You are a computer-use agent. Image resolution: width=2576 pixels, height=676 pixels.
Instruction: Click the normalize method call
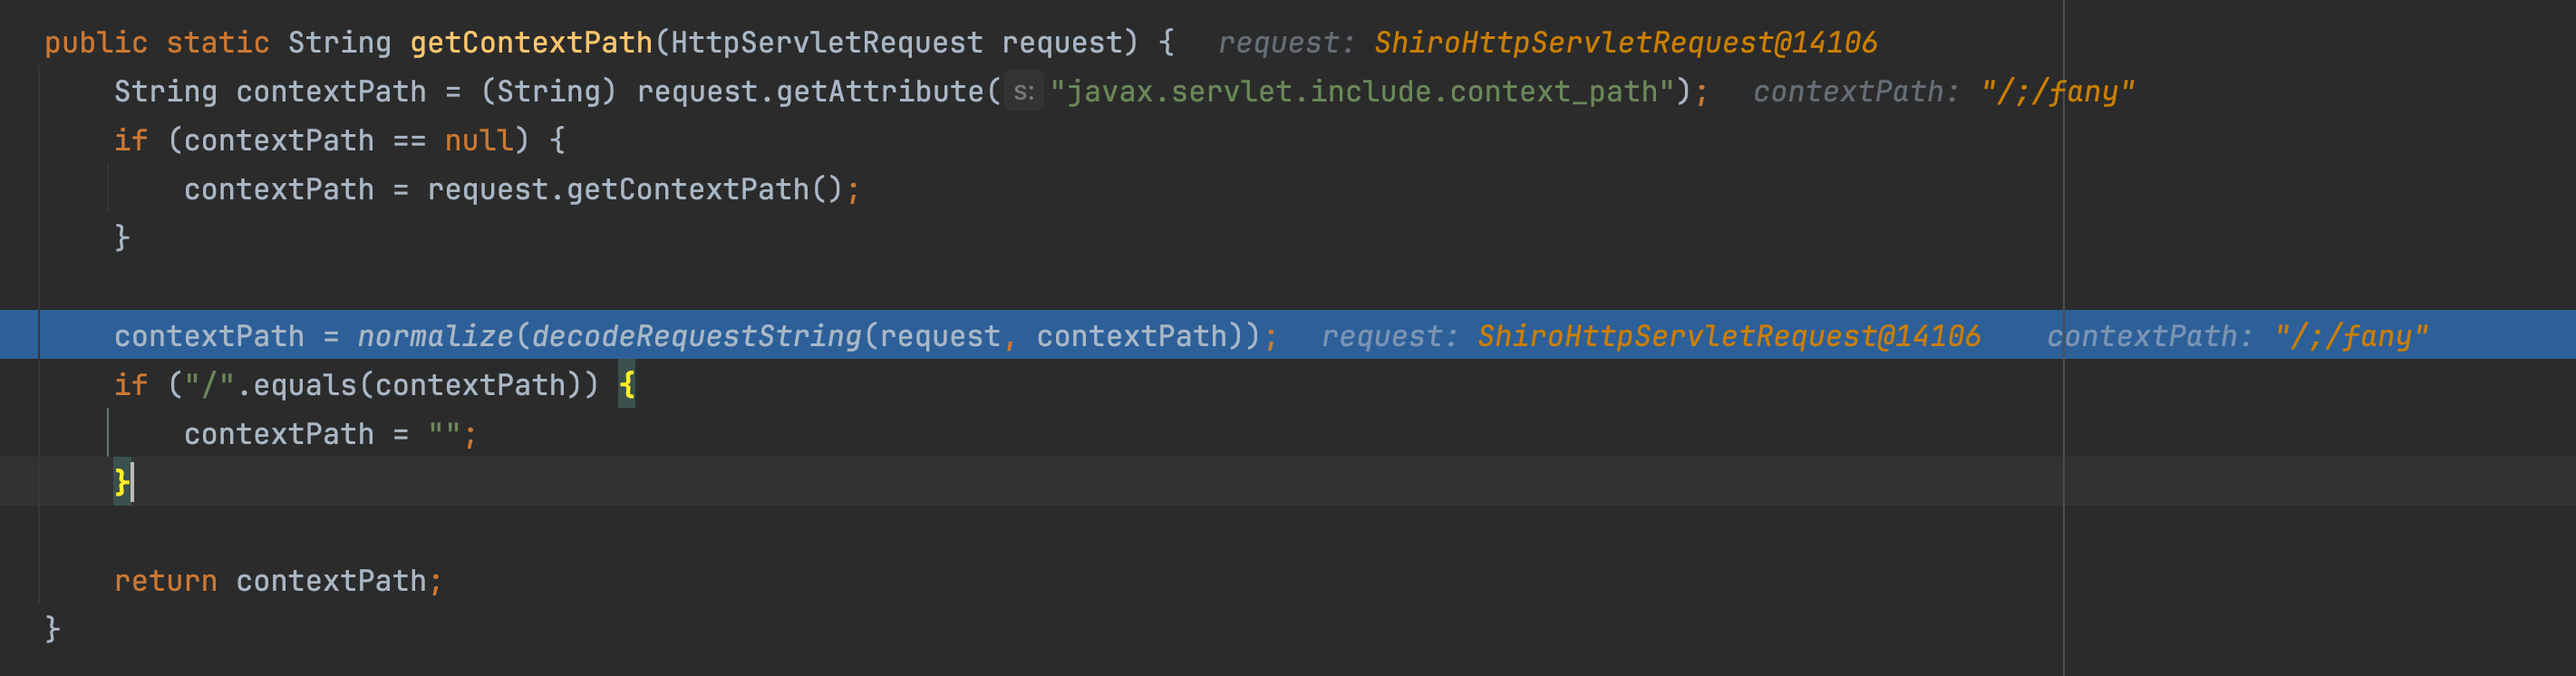pyautogui.click(x=434, y=336)
